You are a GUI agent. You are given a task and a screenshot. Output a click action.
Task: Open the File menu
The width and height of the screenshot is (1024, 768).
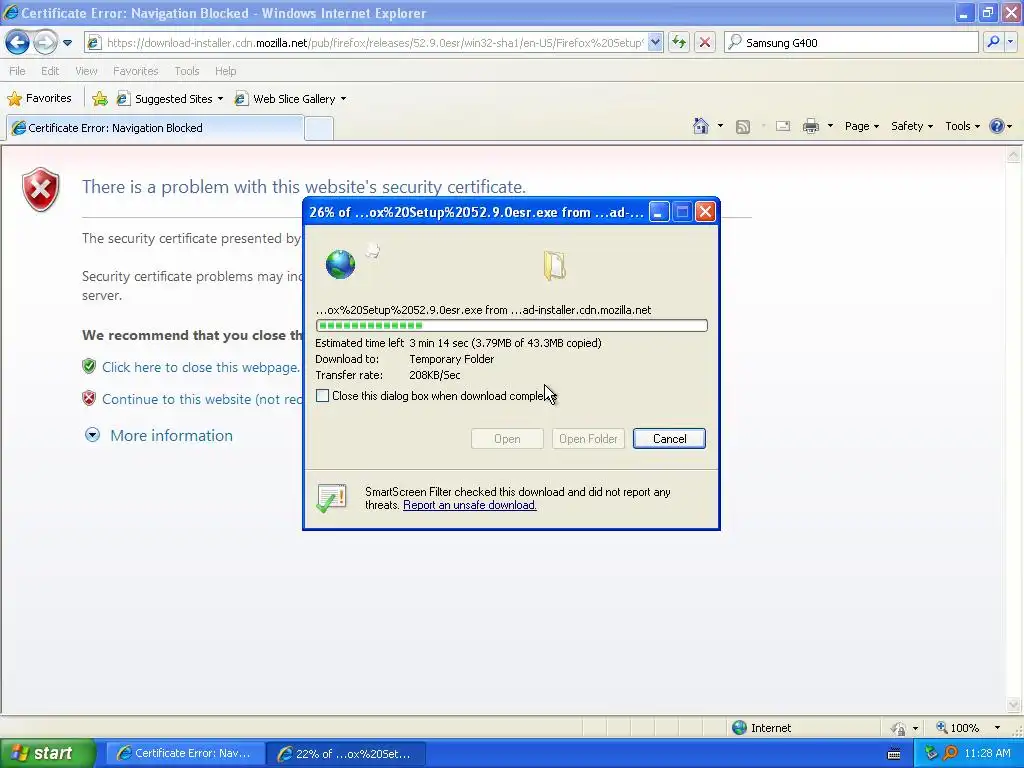[x=18, y=71]
